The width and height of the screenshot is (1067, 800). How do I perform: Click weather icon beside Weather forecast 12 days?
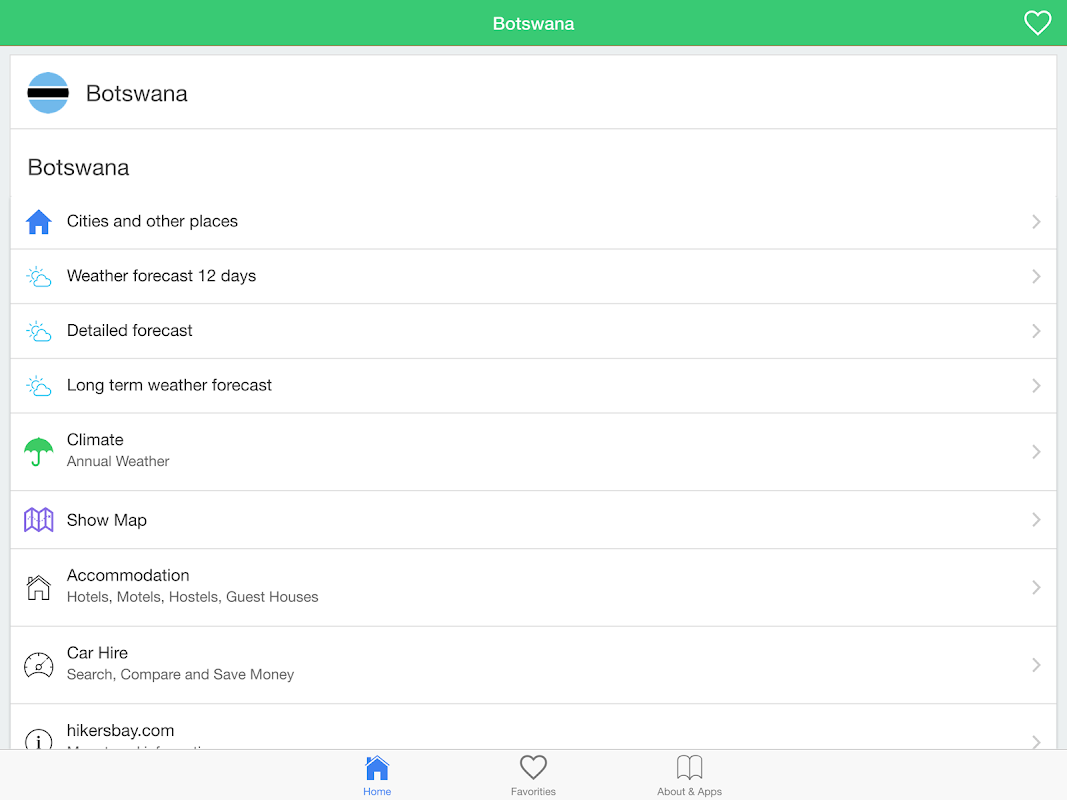point(39,276)
